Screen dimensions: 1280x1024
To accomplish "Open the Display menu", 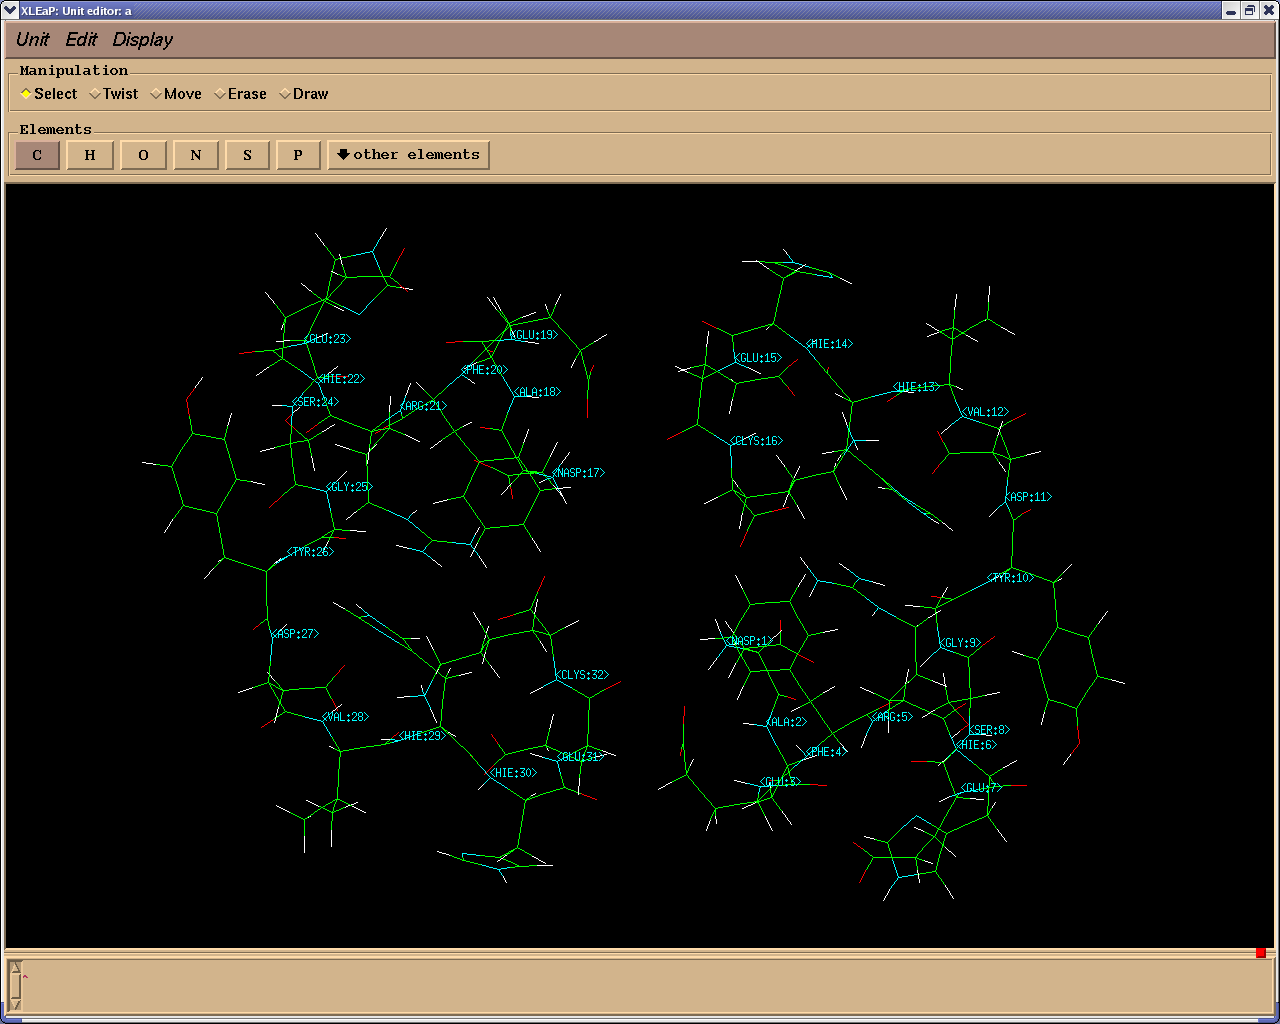I will 142,40.
